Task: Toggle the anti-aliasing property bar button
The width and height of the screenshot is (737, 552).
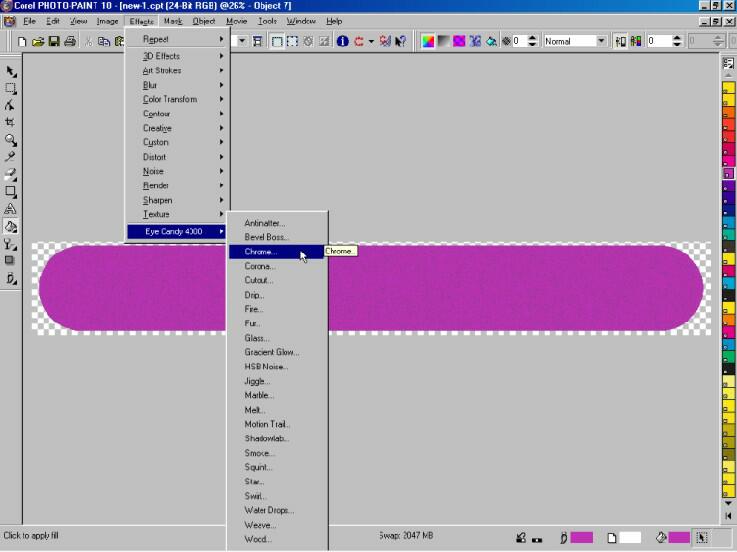Action: click(620, 41)
